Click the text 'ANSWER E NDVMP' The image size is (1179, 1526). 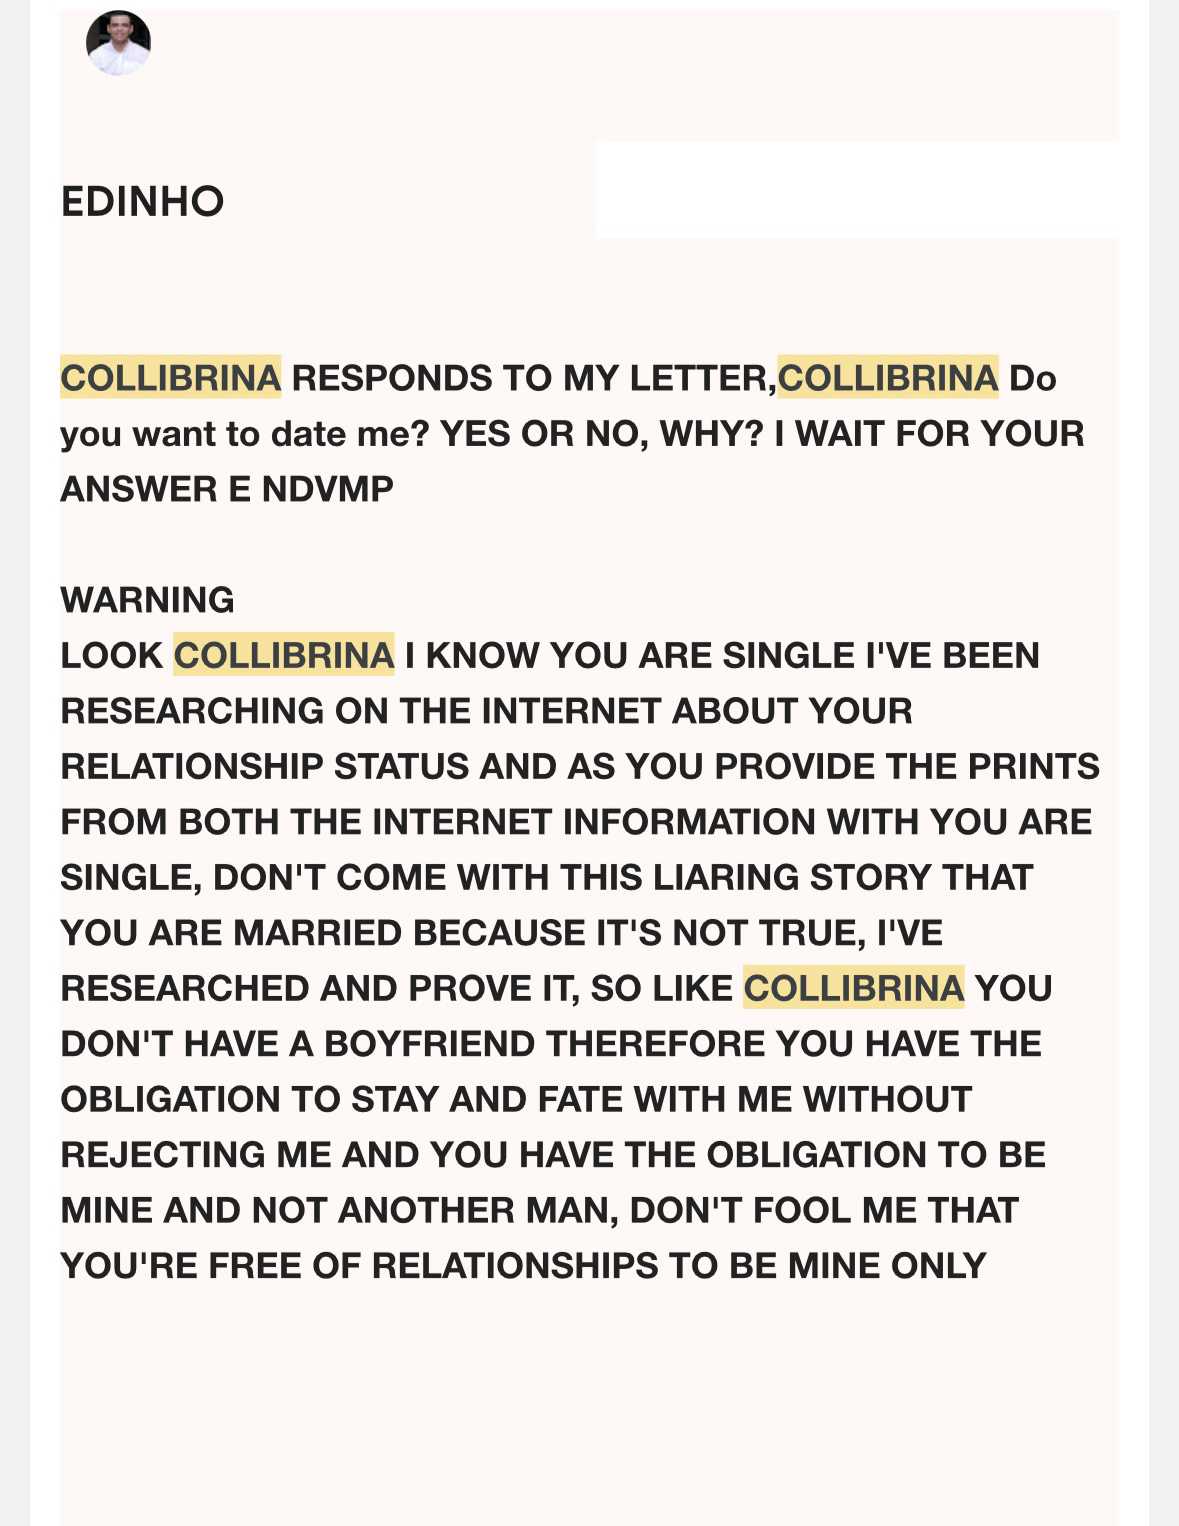pyautogui.click(x=227, y=489)
